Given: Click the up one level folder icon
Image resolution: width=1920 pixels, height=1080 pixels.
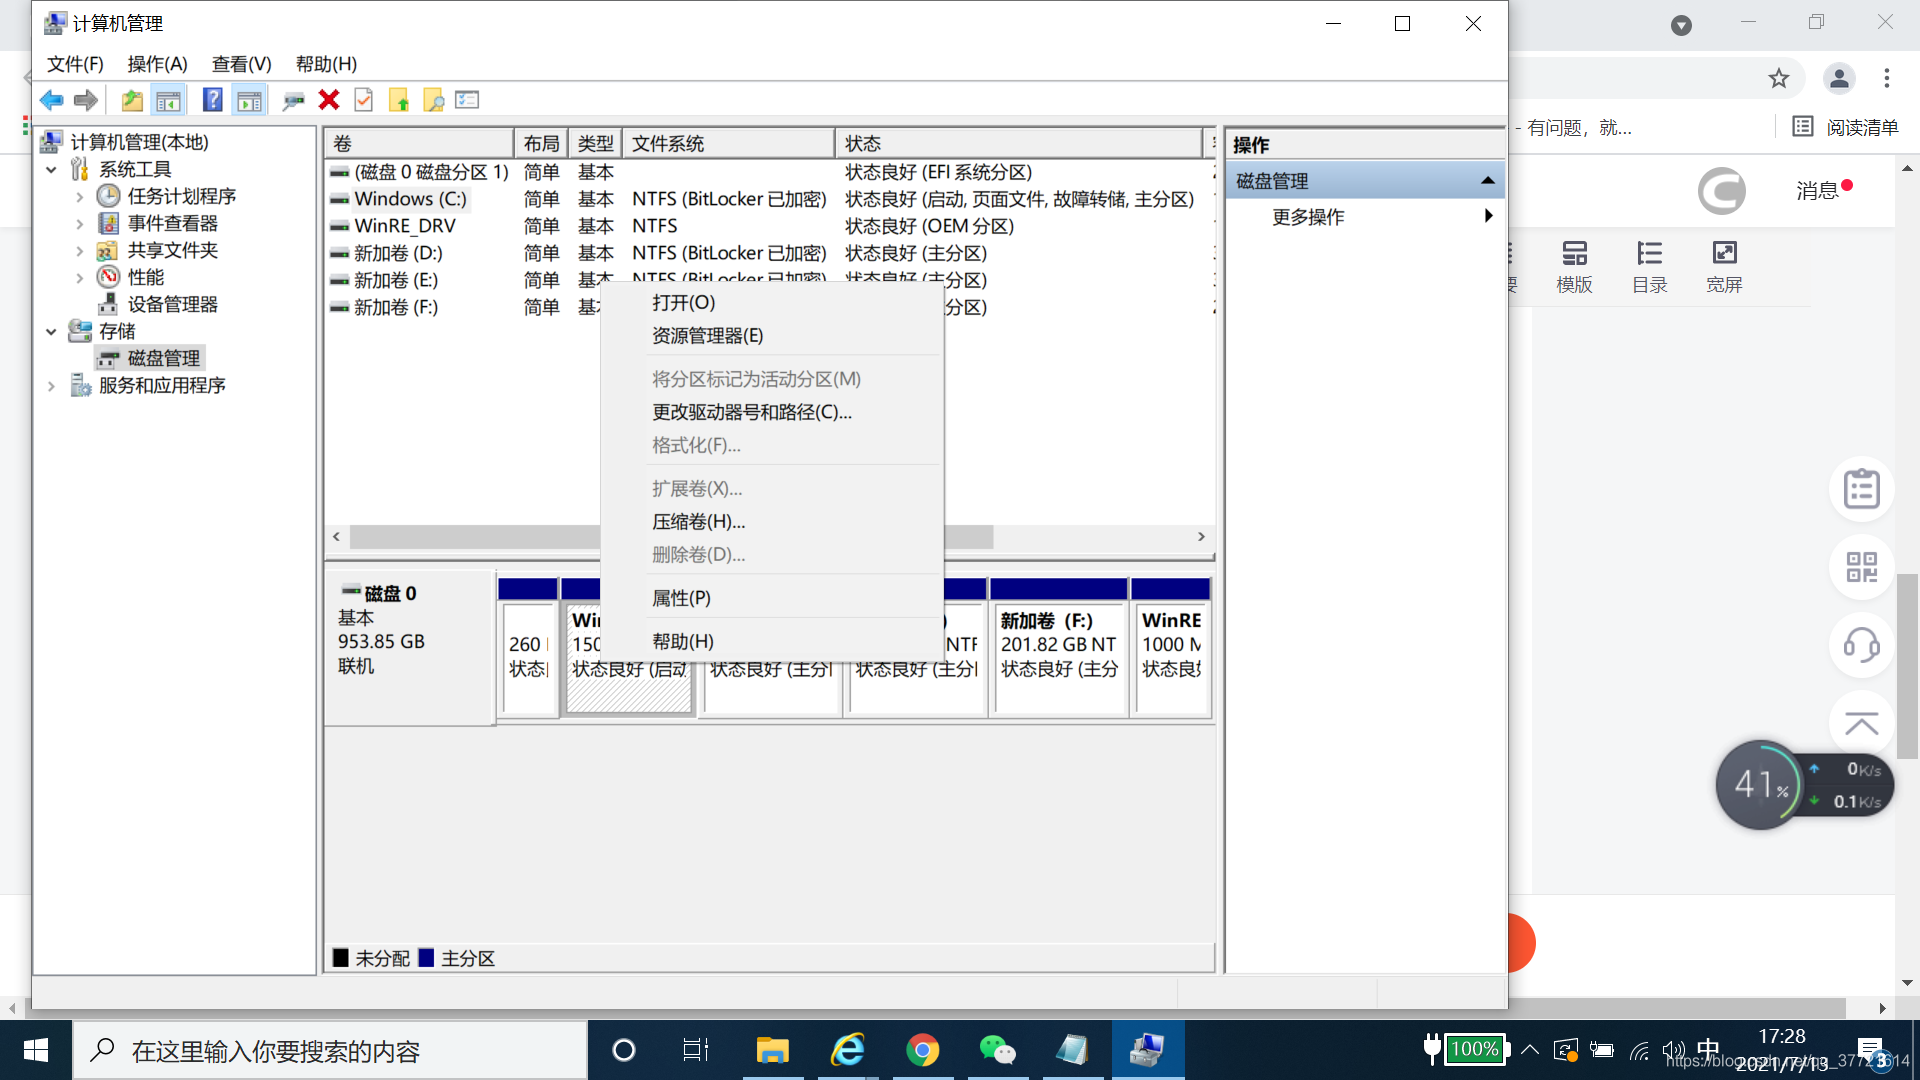Looking at the screenshot, I should (x=132, y=100).
